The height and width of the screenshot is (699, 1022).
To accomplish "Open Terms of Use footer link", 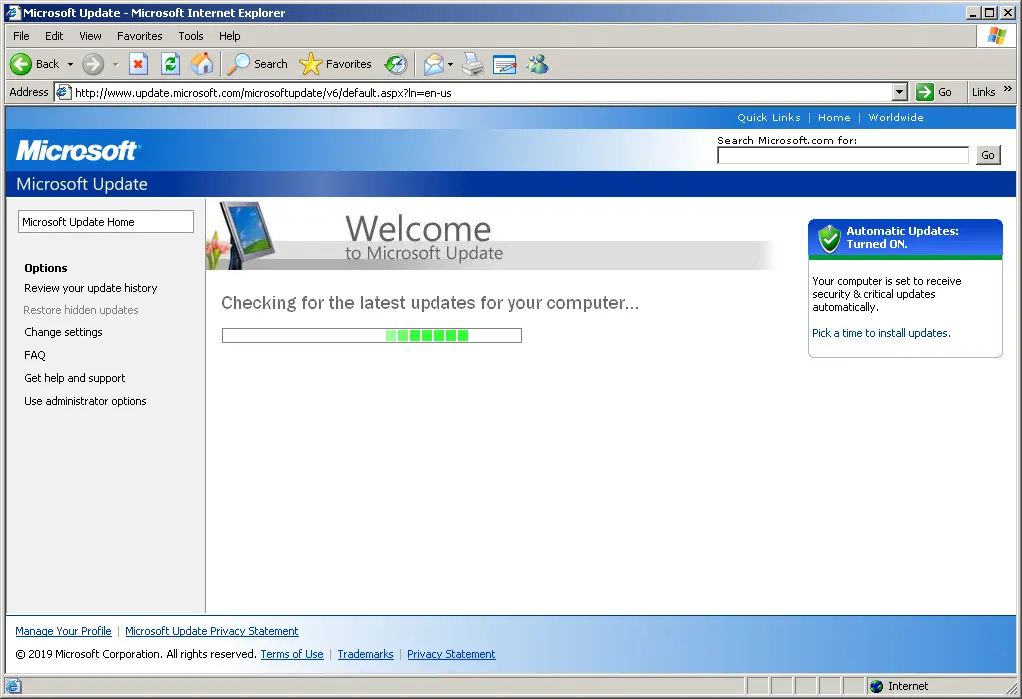I will pyautogui.click(x=292, y=654).
